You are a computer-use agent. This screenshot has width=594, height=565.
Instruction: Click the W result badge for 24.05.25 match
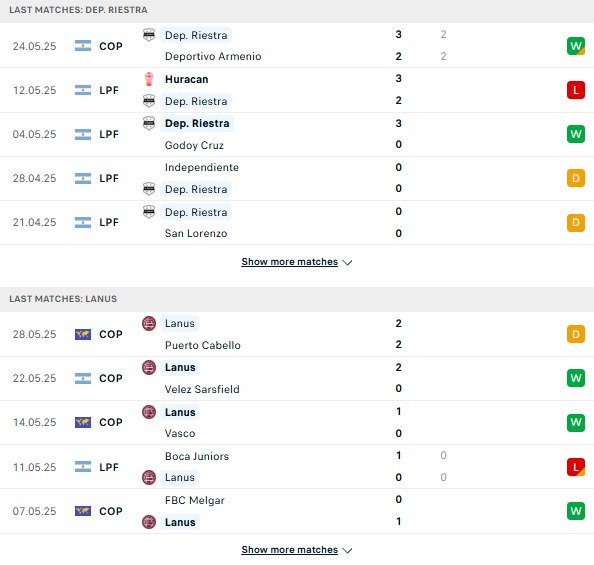pos(575,46)
